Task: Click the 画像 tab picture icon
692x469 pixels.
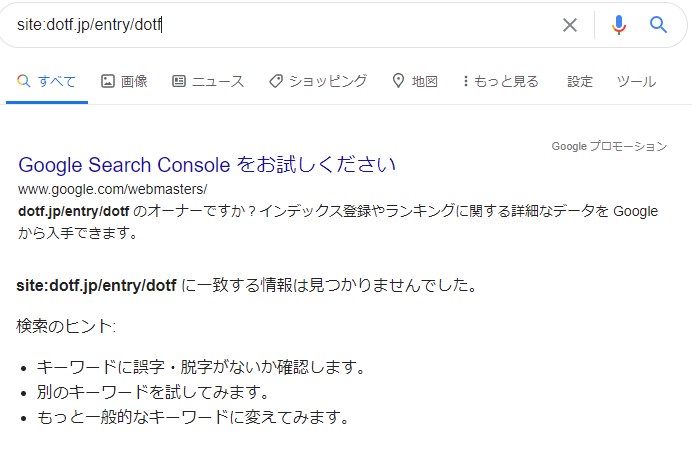Action: [x=108, y=81]
